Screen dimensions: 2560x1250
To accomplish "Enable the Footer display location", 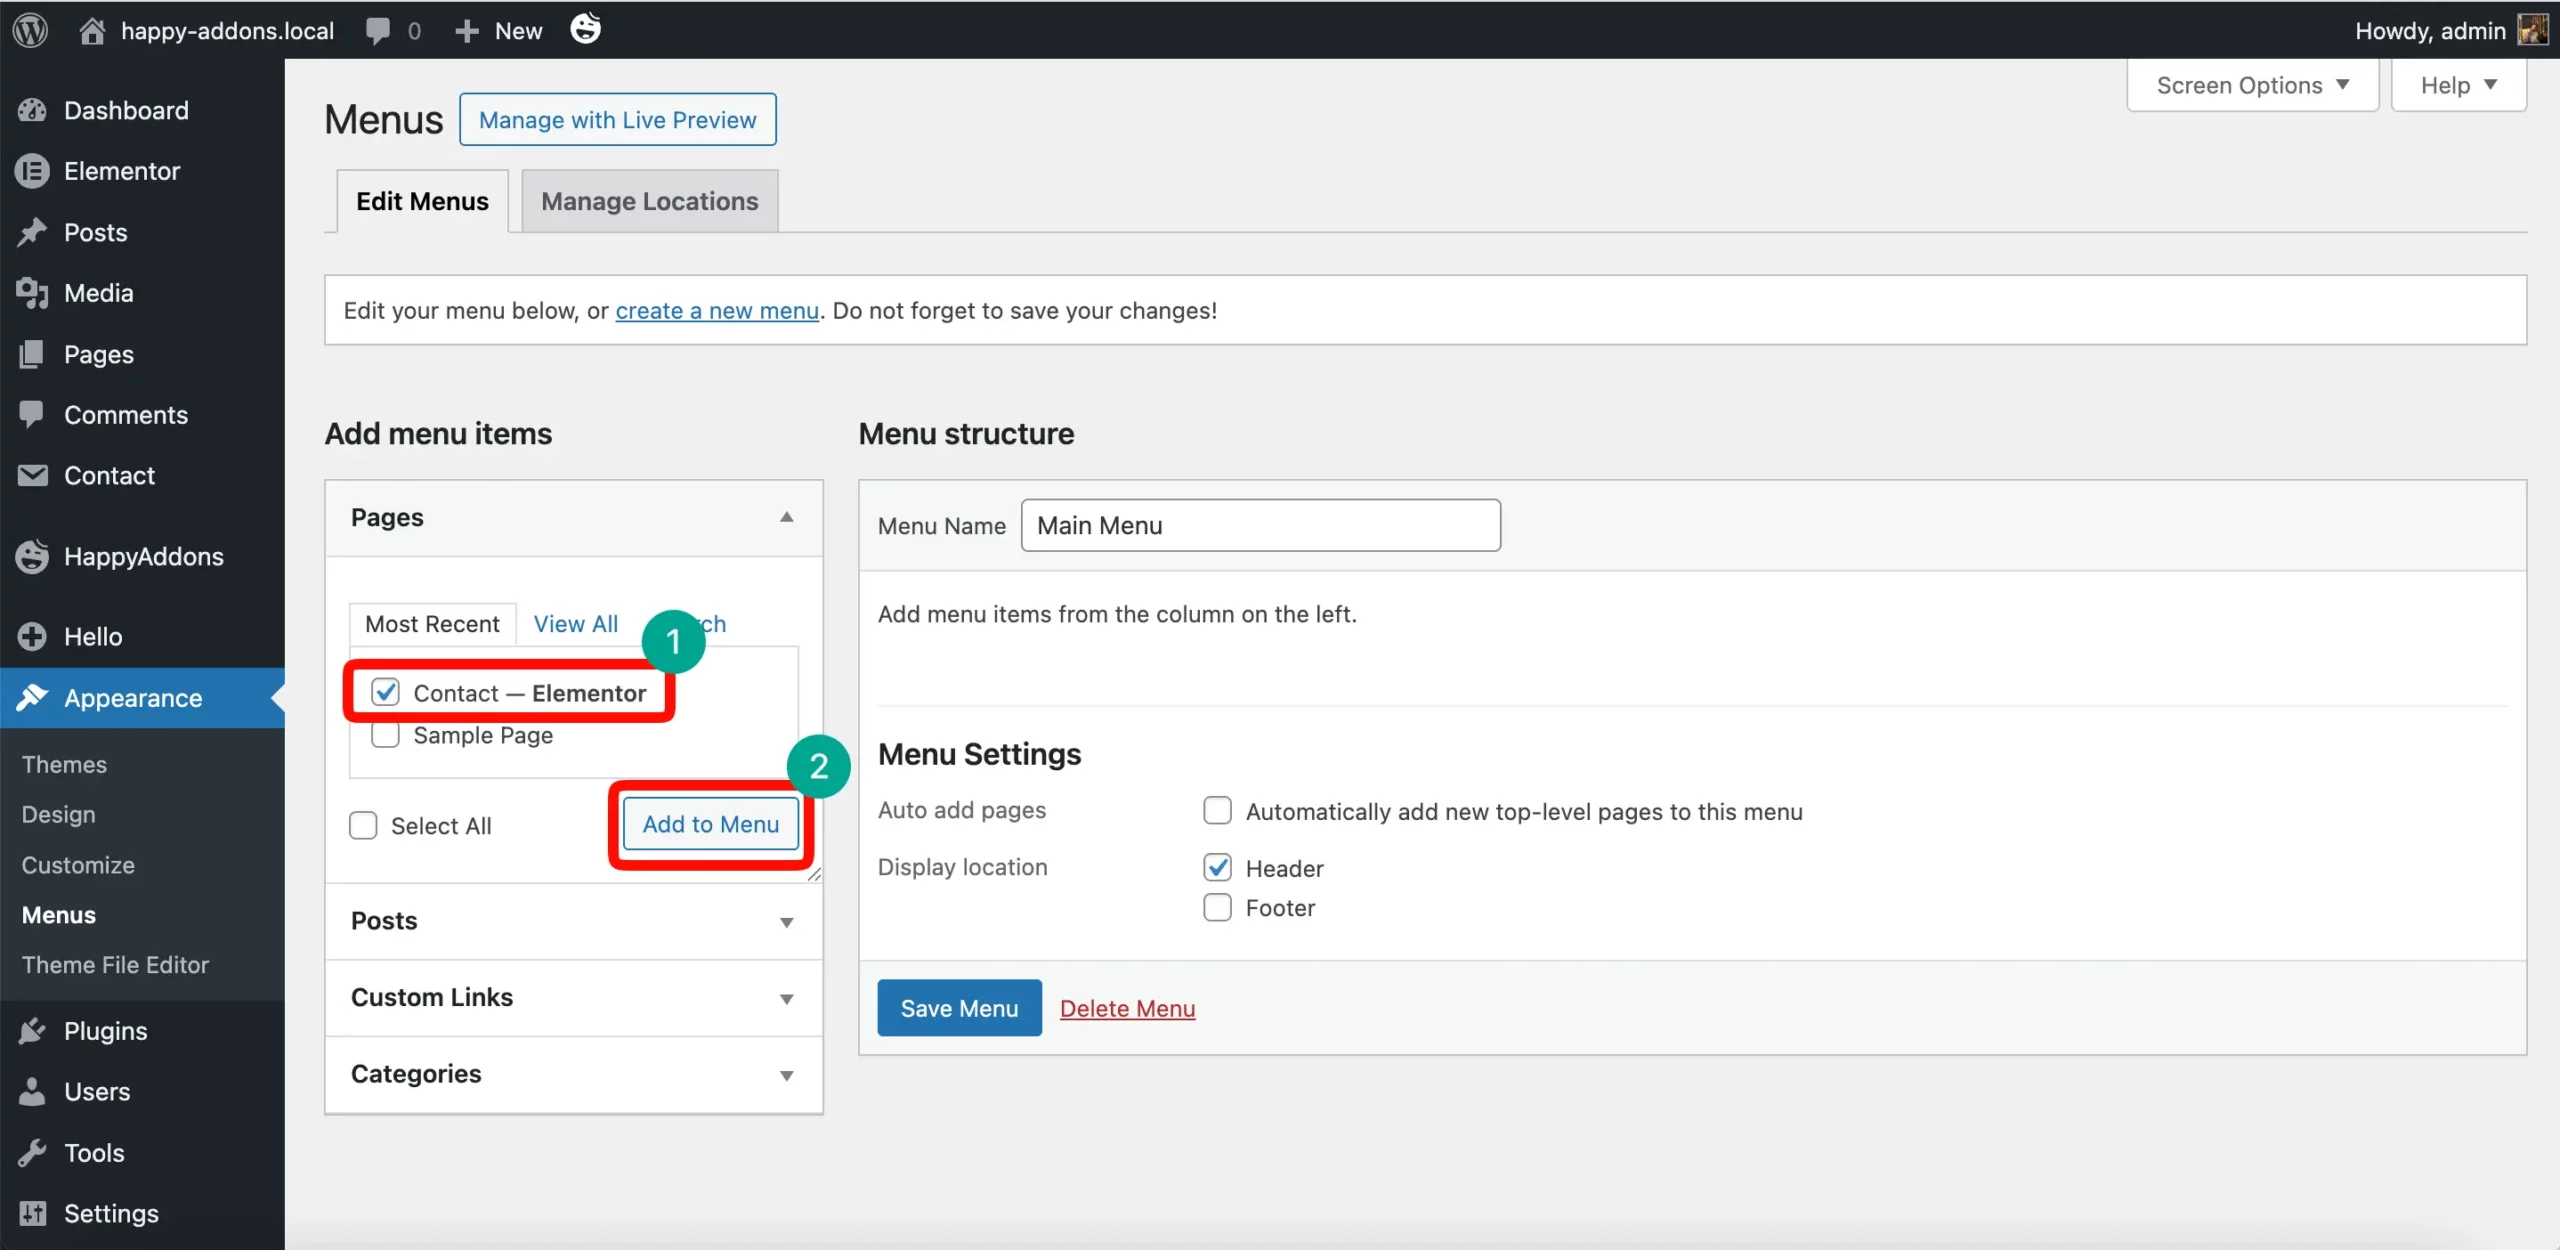I will coord(1216,907).
